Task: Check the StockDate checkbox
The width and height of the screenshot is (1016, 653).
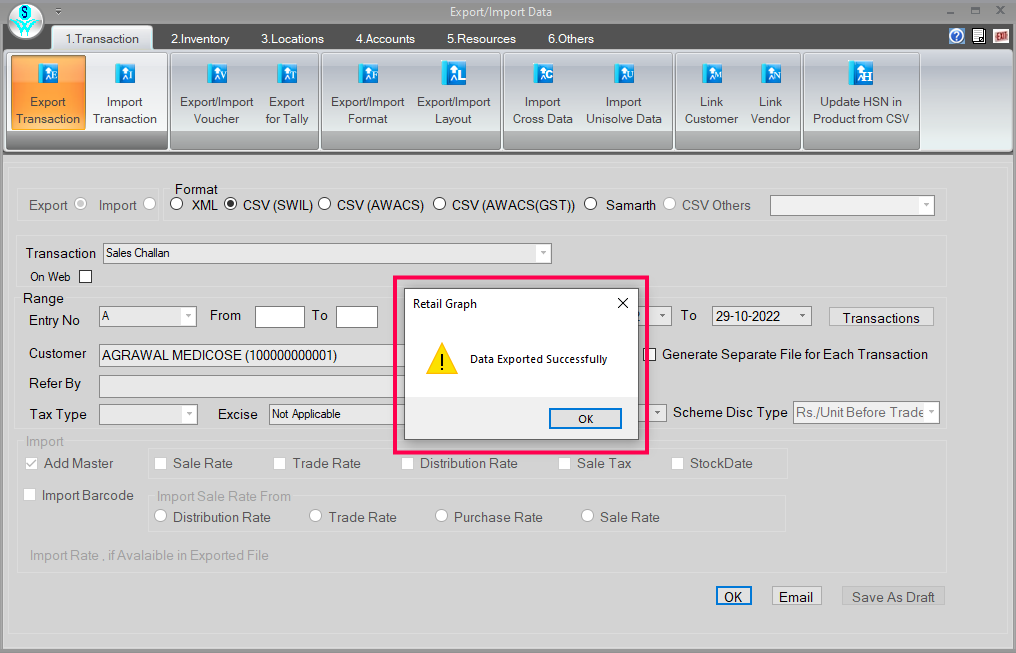Action: (x=677, y=463)
